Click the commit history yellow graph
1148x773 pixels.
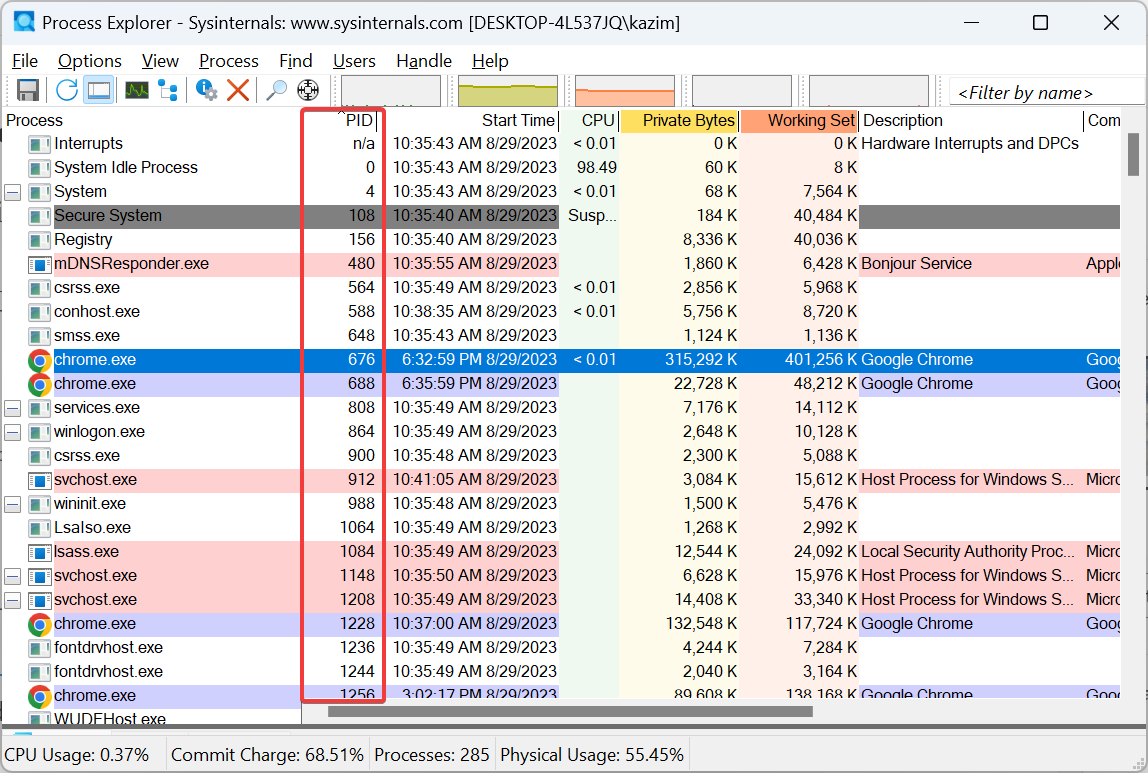pyautogui.click(x=508, y=91)
